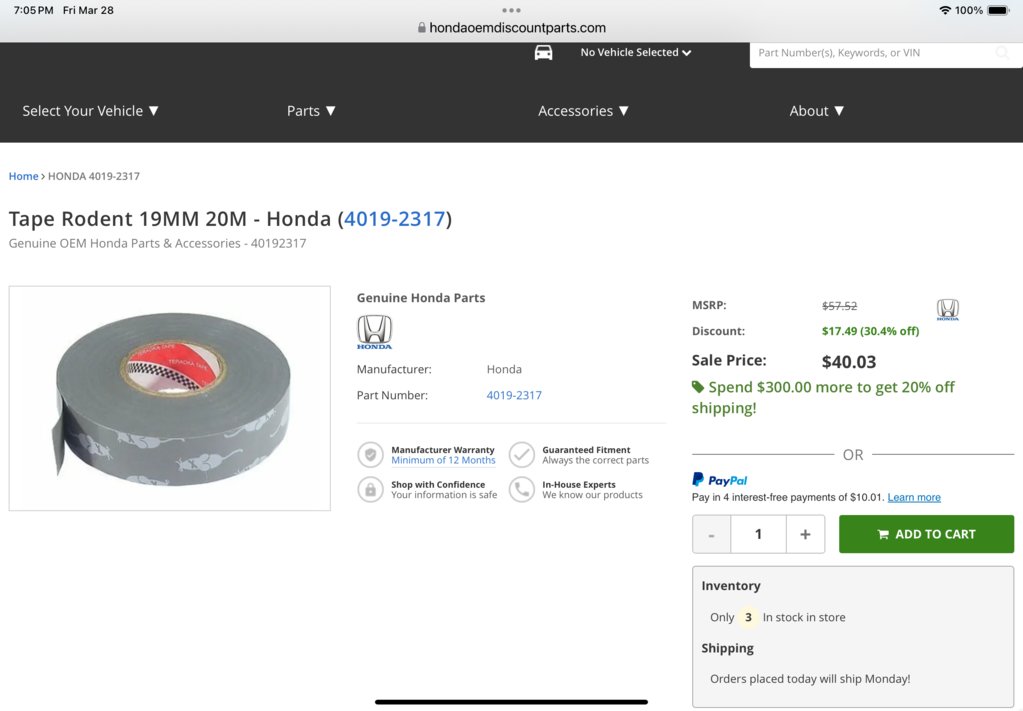Click the quantity input field
Viewport: 1023px width, 711px height.
click(758, 534)
